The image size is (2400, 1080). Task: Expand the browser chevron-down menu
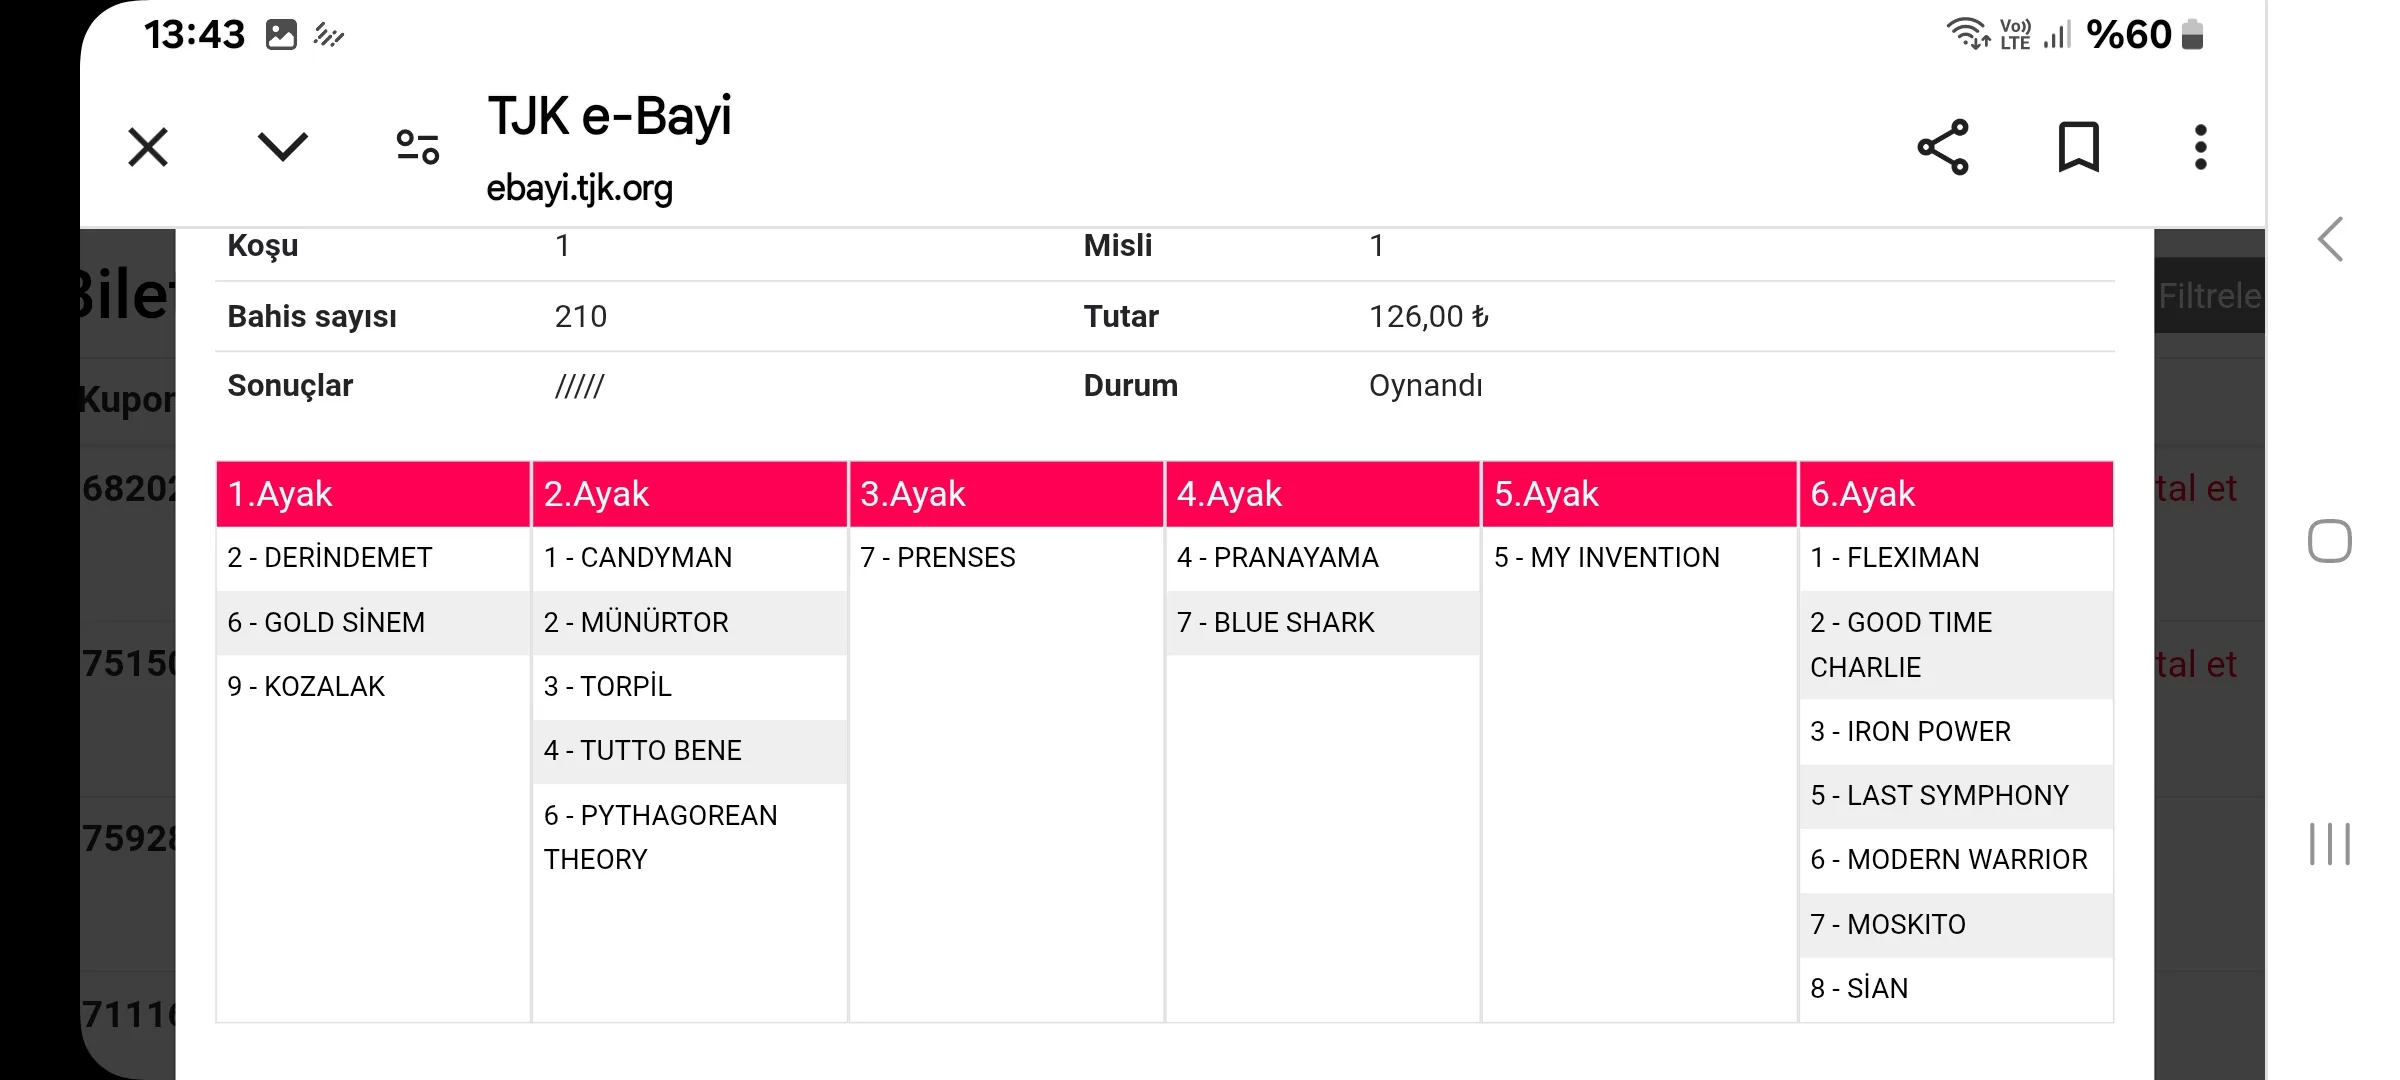click(x=282, y=147)
